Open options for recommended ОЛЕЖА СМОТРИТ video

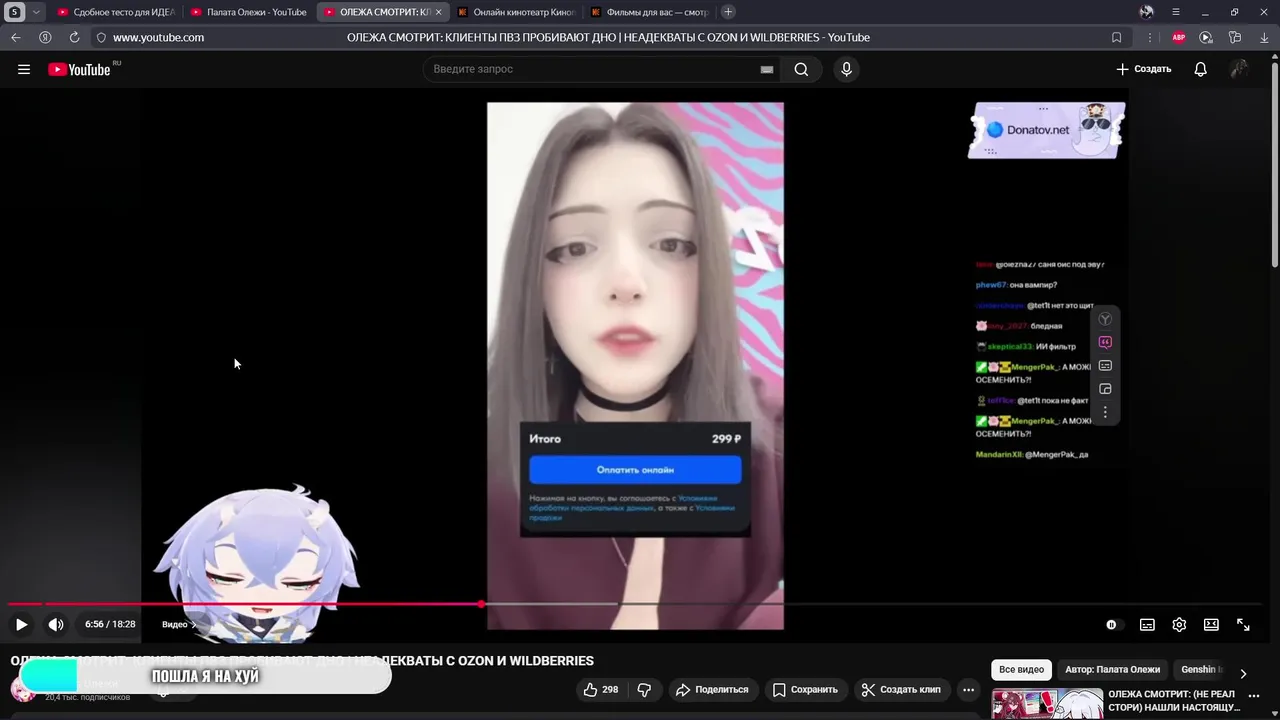[1254, 695]
